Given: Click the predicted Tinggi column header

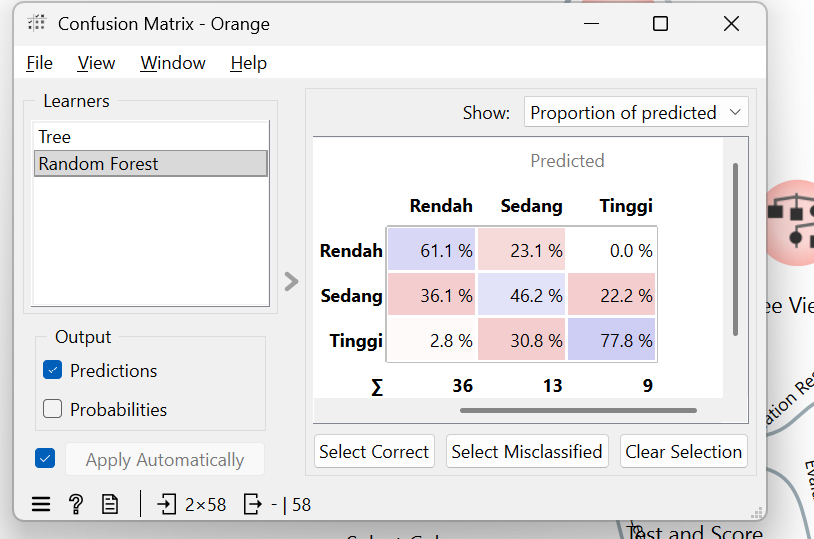Looking at the screenshot, I should point(626,206).
